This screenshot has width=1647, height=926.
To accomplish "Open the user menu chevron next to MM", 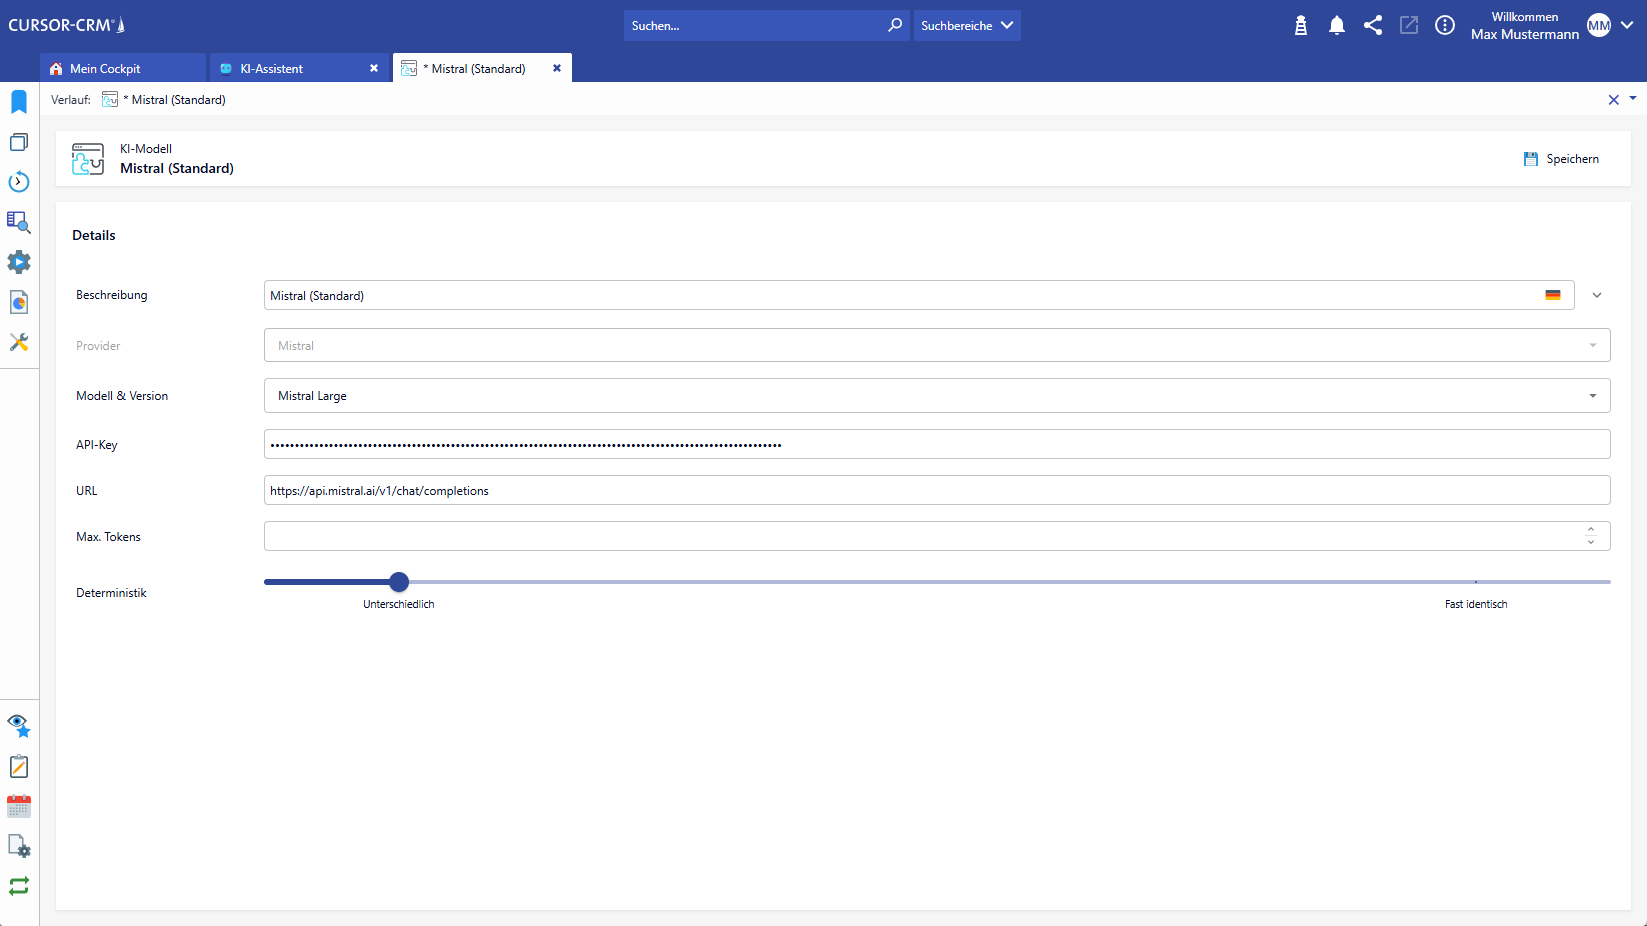I will click(1627, 26).
